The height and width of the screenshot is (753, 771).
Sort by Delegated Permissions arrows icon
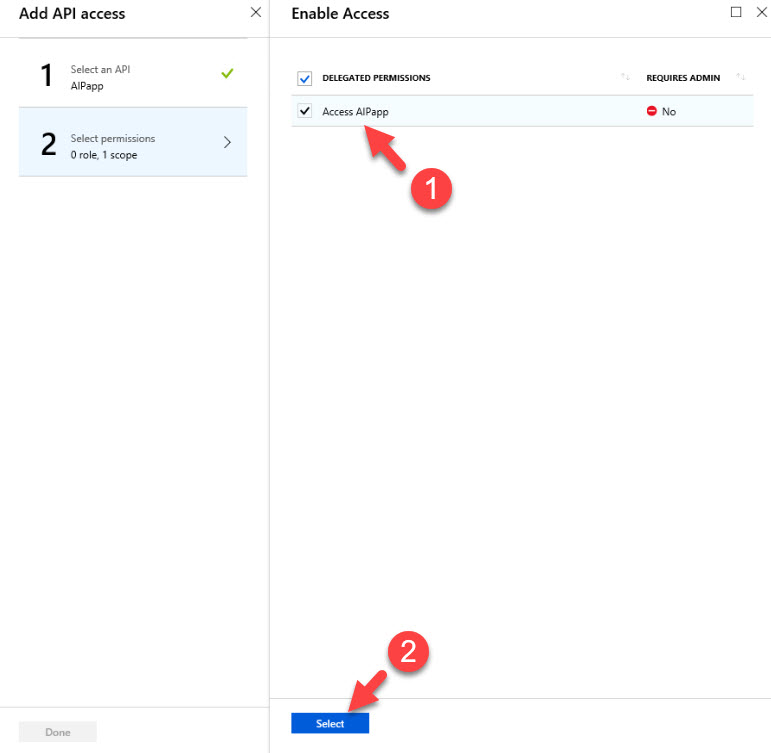coord(625,77)
